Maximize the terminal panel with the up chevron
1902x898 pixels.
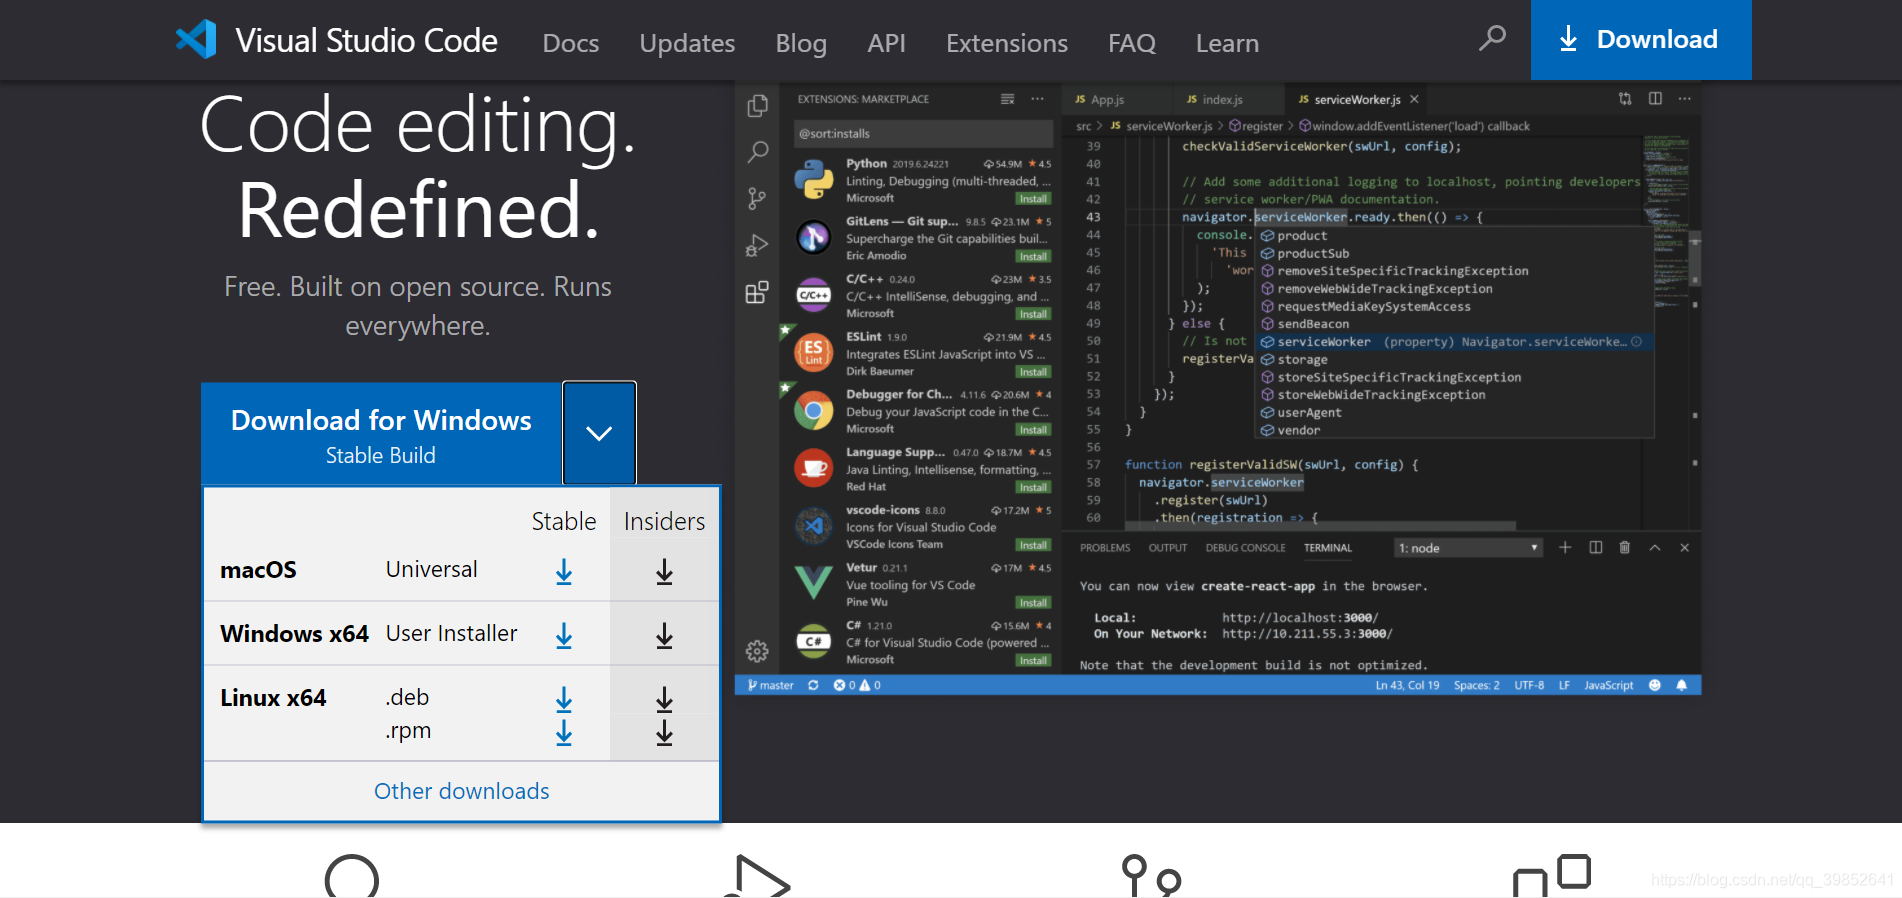(x=1654, y=547)
